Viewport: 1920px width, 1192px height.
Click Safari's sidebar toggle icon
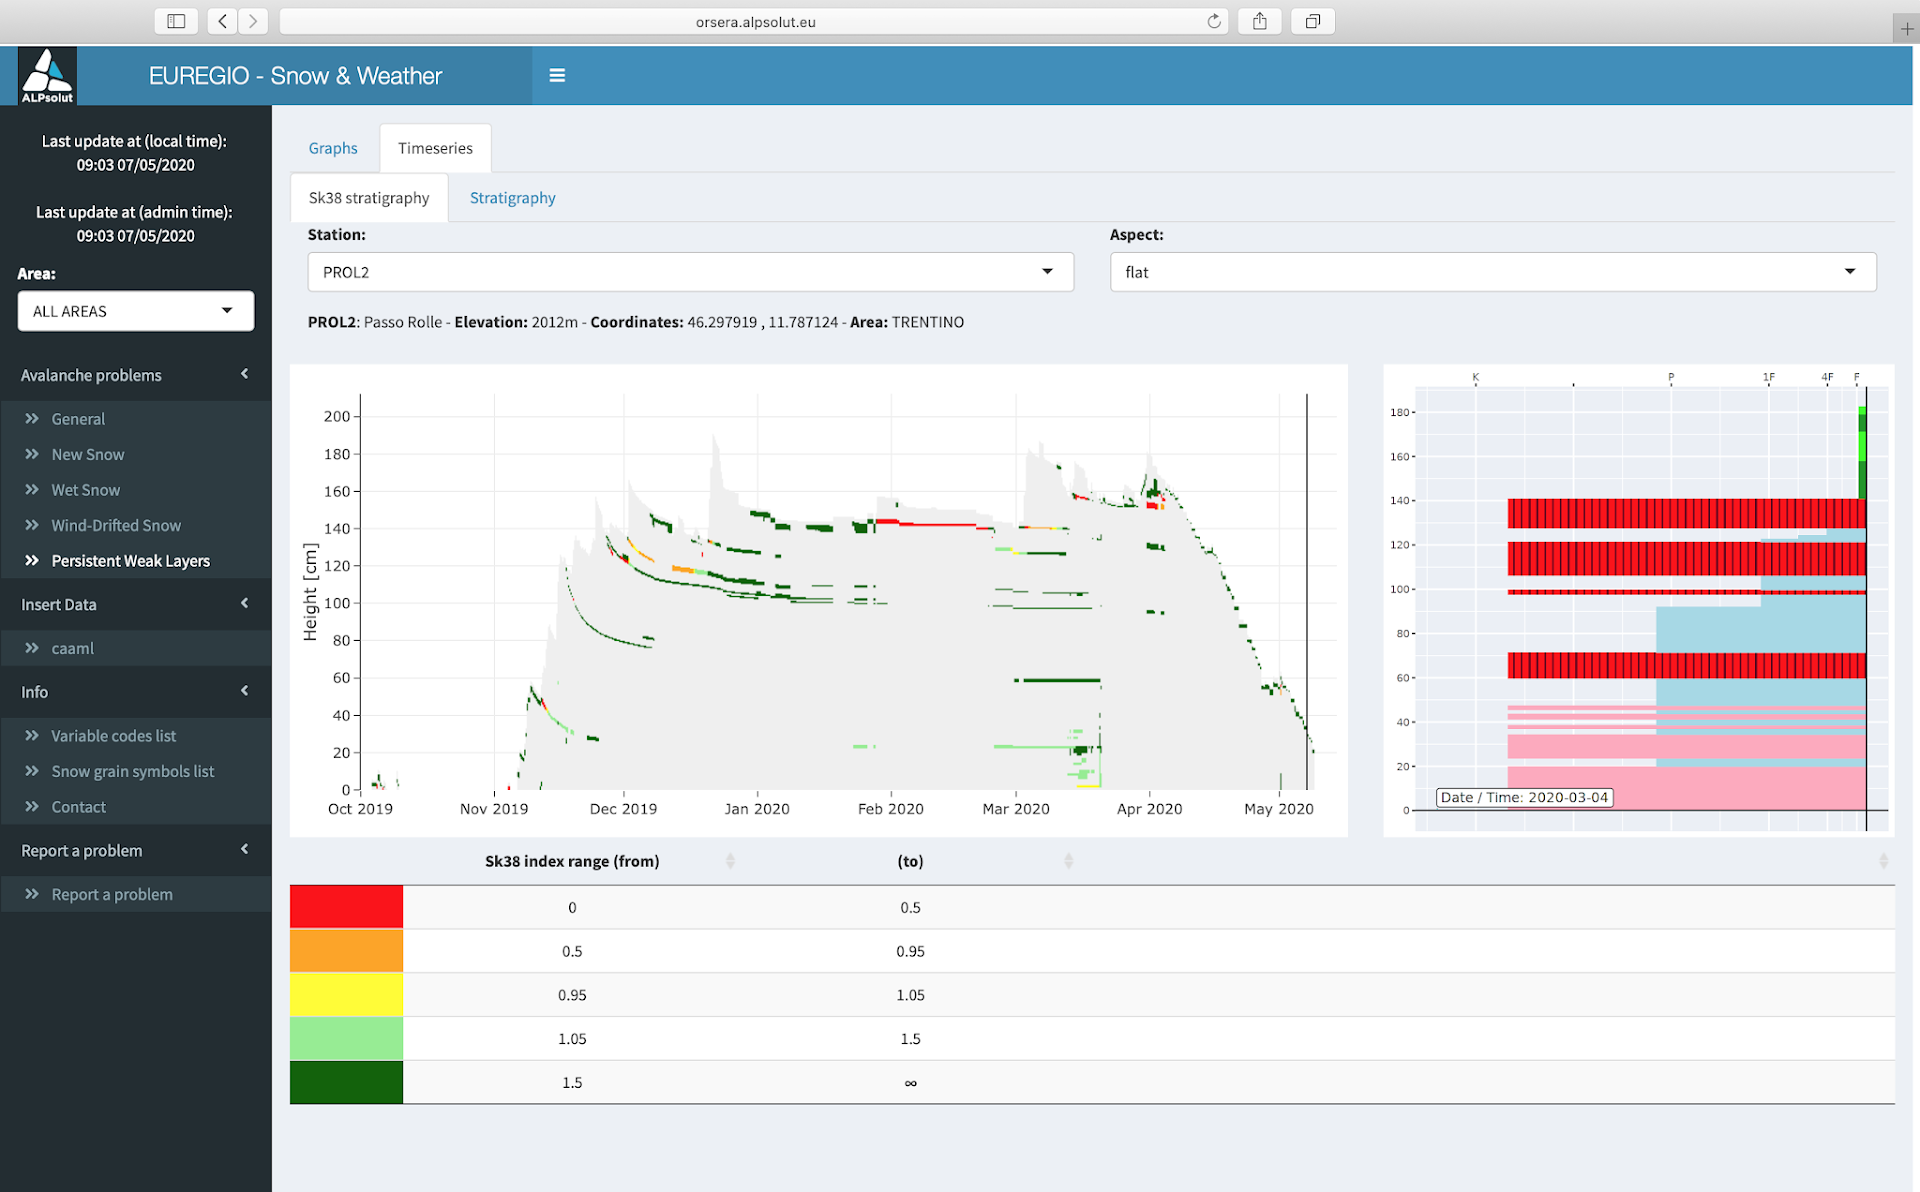pos(176,21)
